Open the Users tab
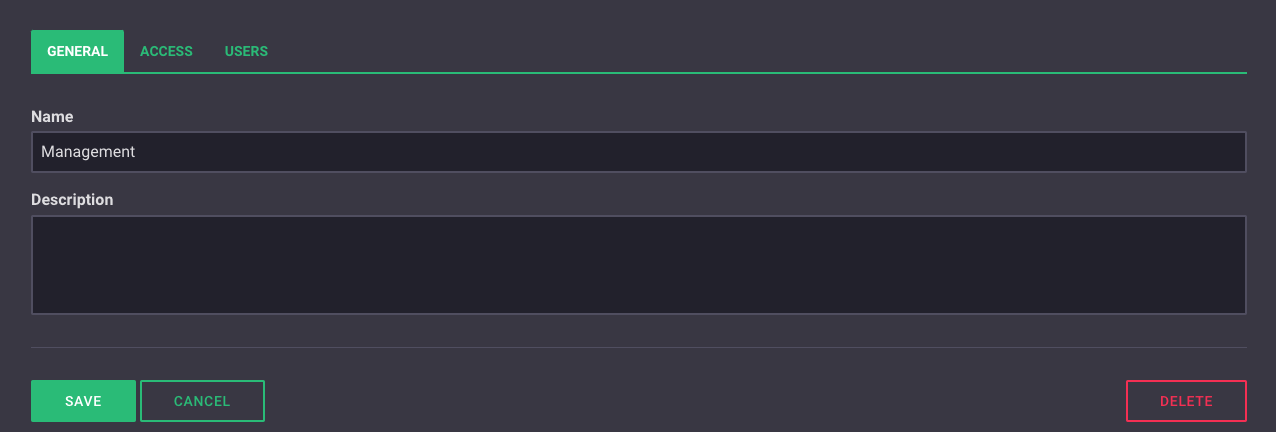Viewport: 1276px width, 432px height. click(x=246, y=51)
